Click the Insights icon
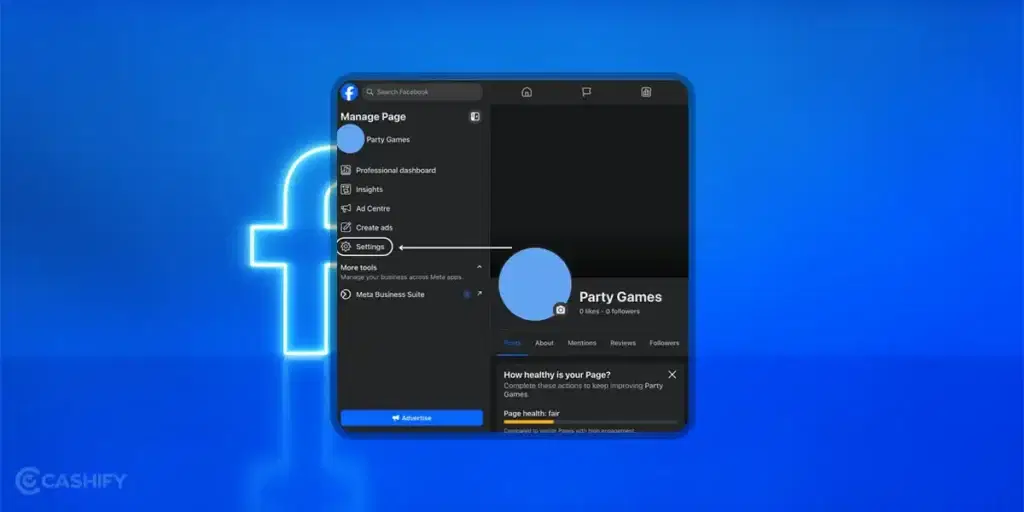This screenshot has width=1024, height=512. pyautogui.click(x=345, y=189)
